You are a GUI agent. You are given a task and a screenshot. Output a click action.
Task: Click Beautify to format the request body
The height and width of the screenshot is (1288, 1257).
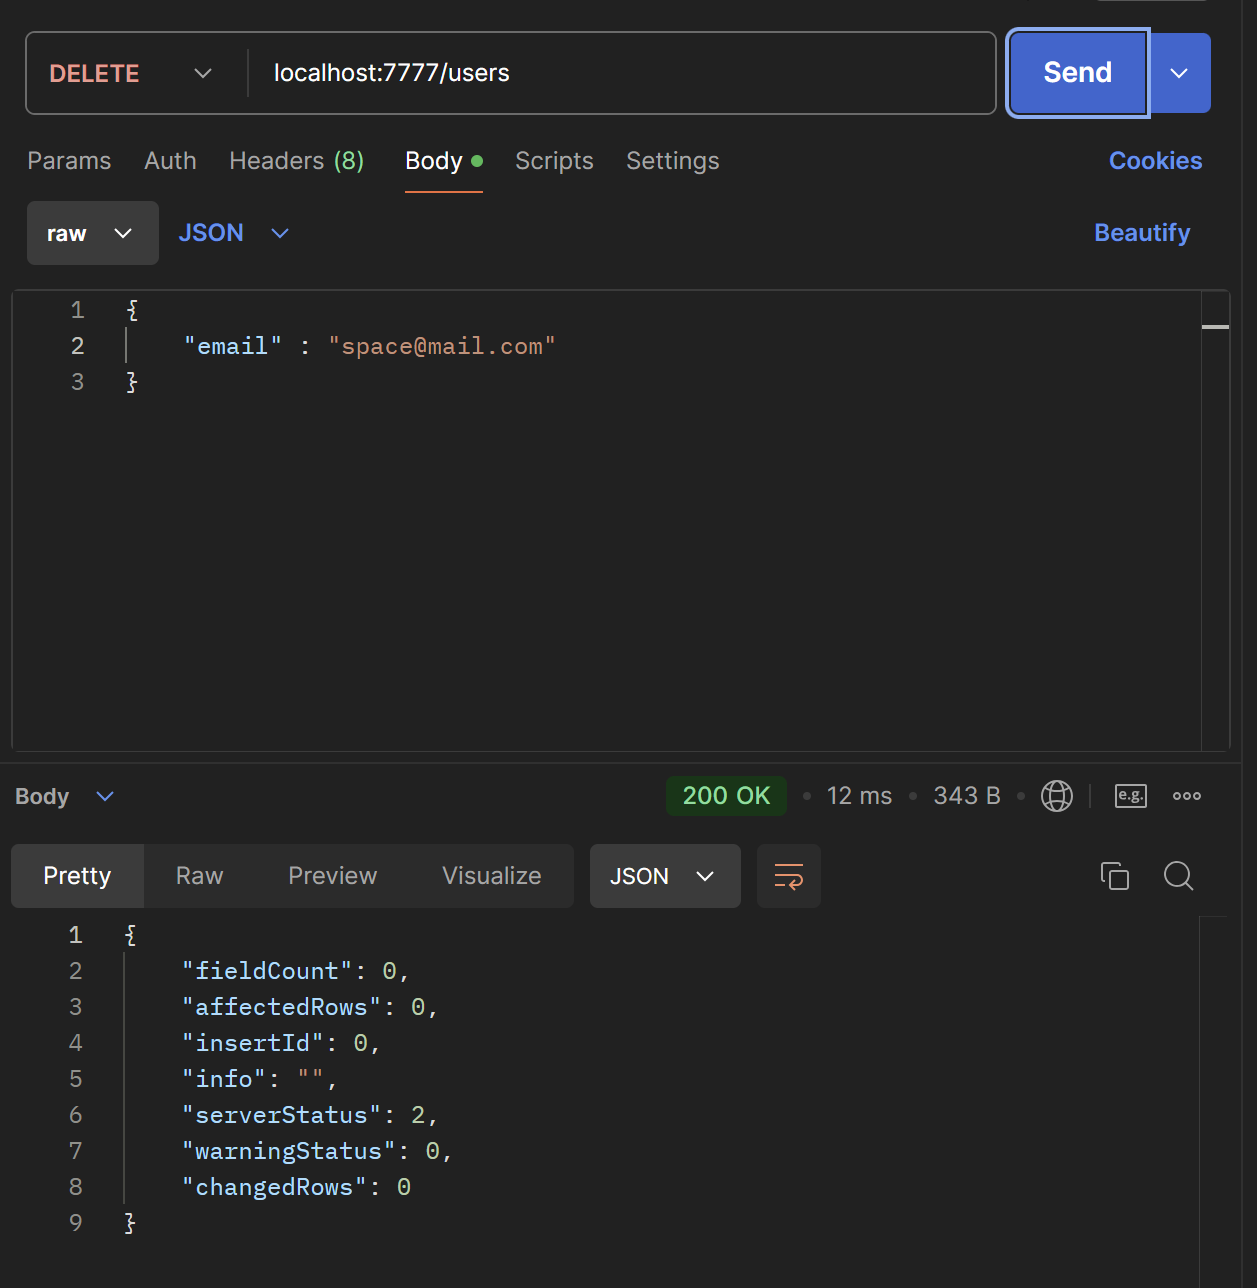click(1142, 233)
